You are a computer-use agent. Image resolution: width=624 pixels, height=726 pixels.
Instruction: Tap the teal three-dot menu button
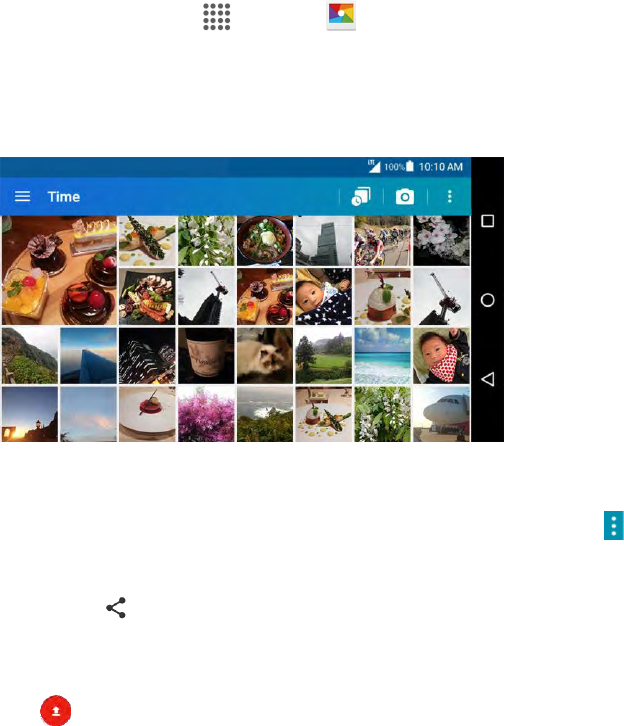click(613, 526)
